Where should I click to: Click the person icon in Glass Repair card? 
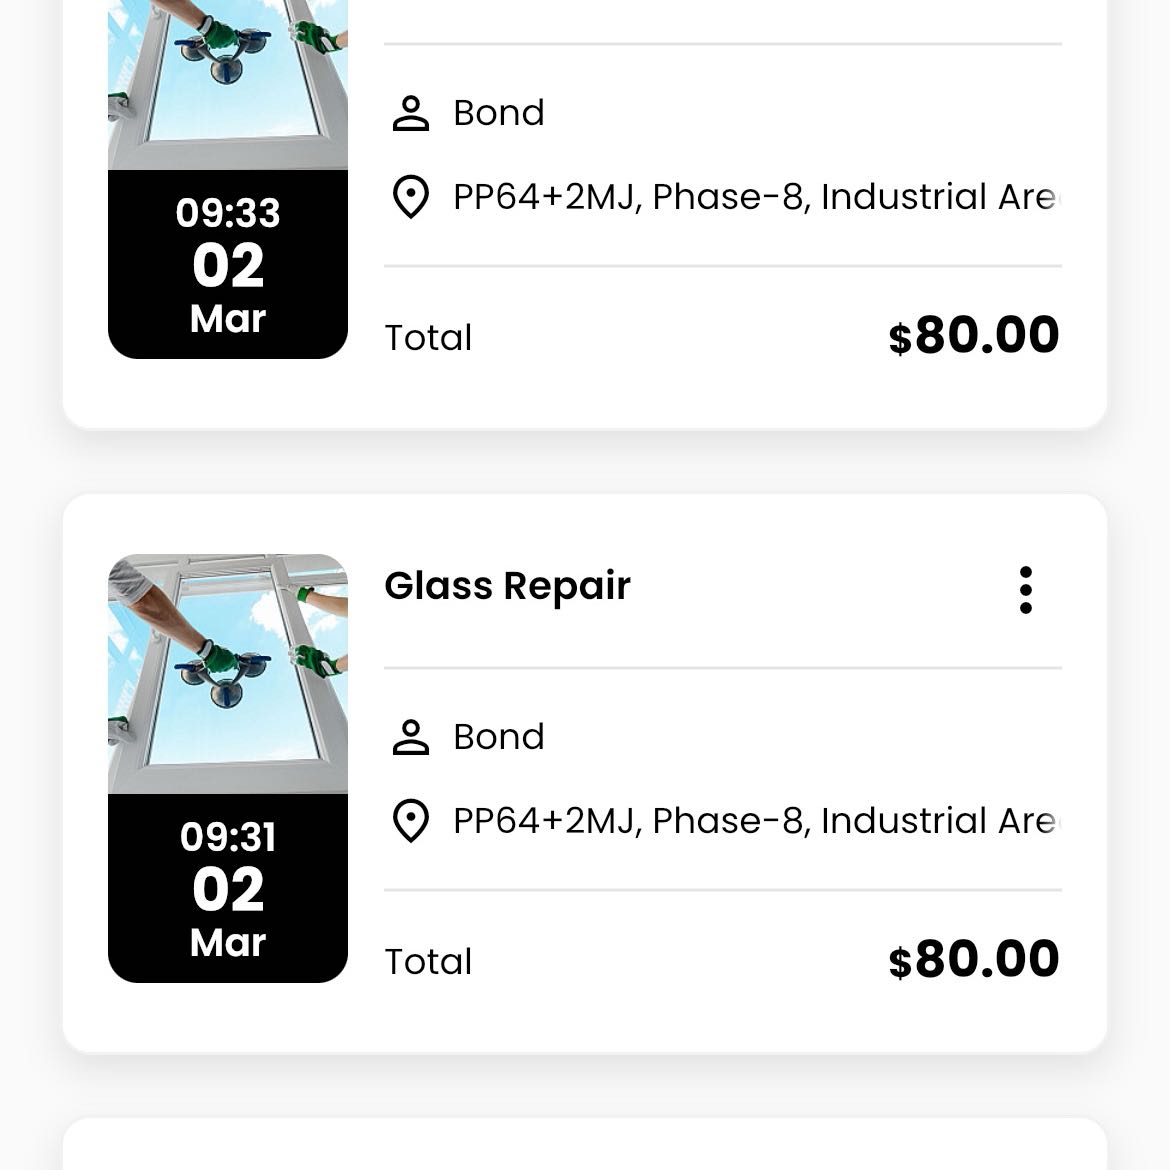pyautogui.click(x=410, y=737)
